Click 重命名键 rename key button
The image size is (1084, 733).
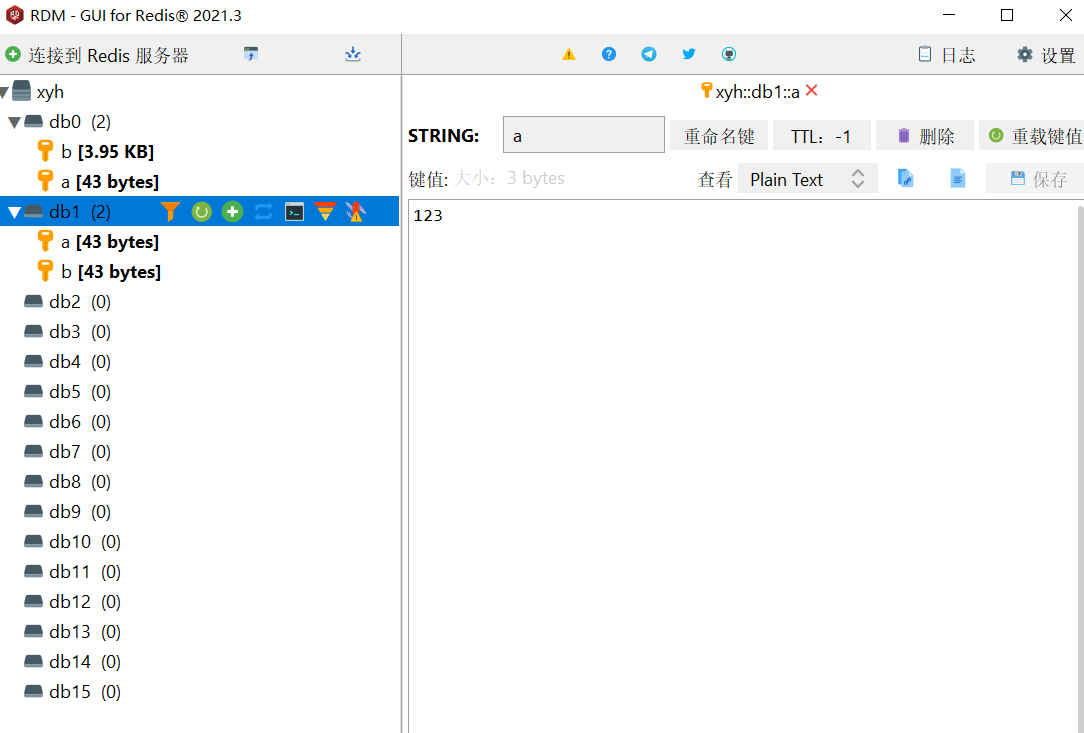(719, 136)
